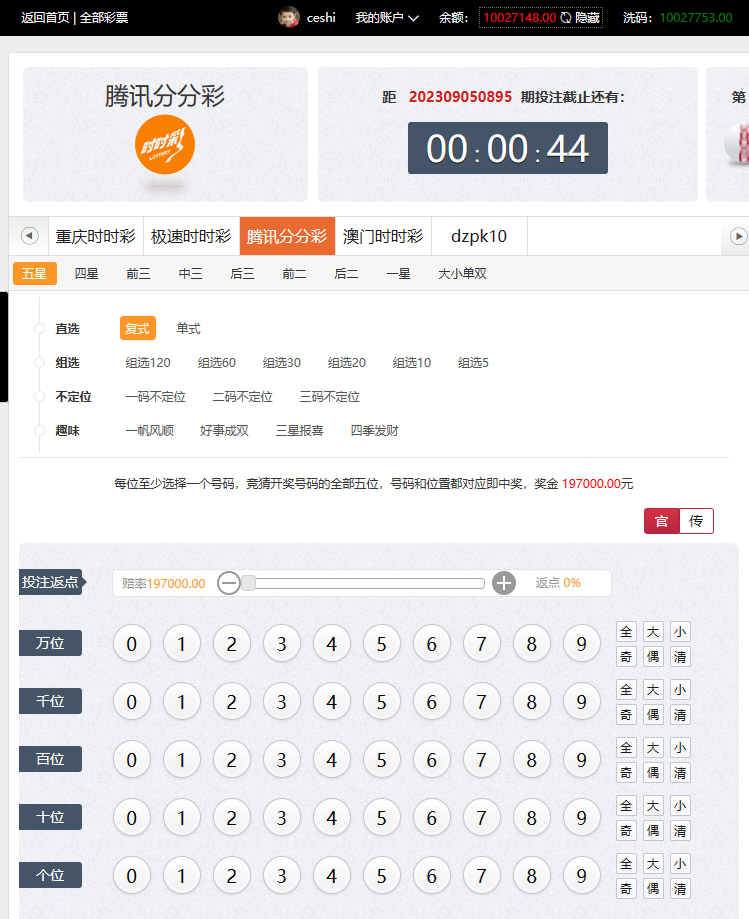The height and width of the screenshot is (919, 749).
Task: Choose 组选5 option
Action: (x=474, y=363)
